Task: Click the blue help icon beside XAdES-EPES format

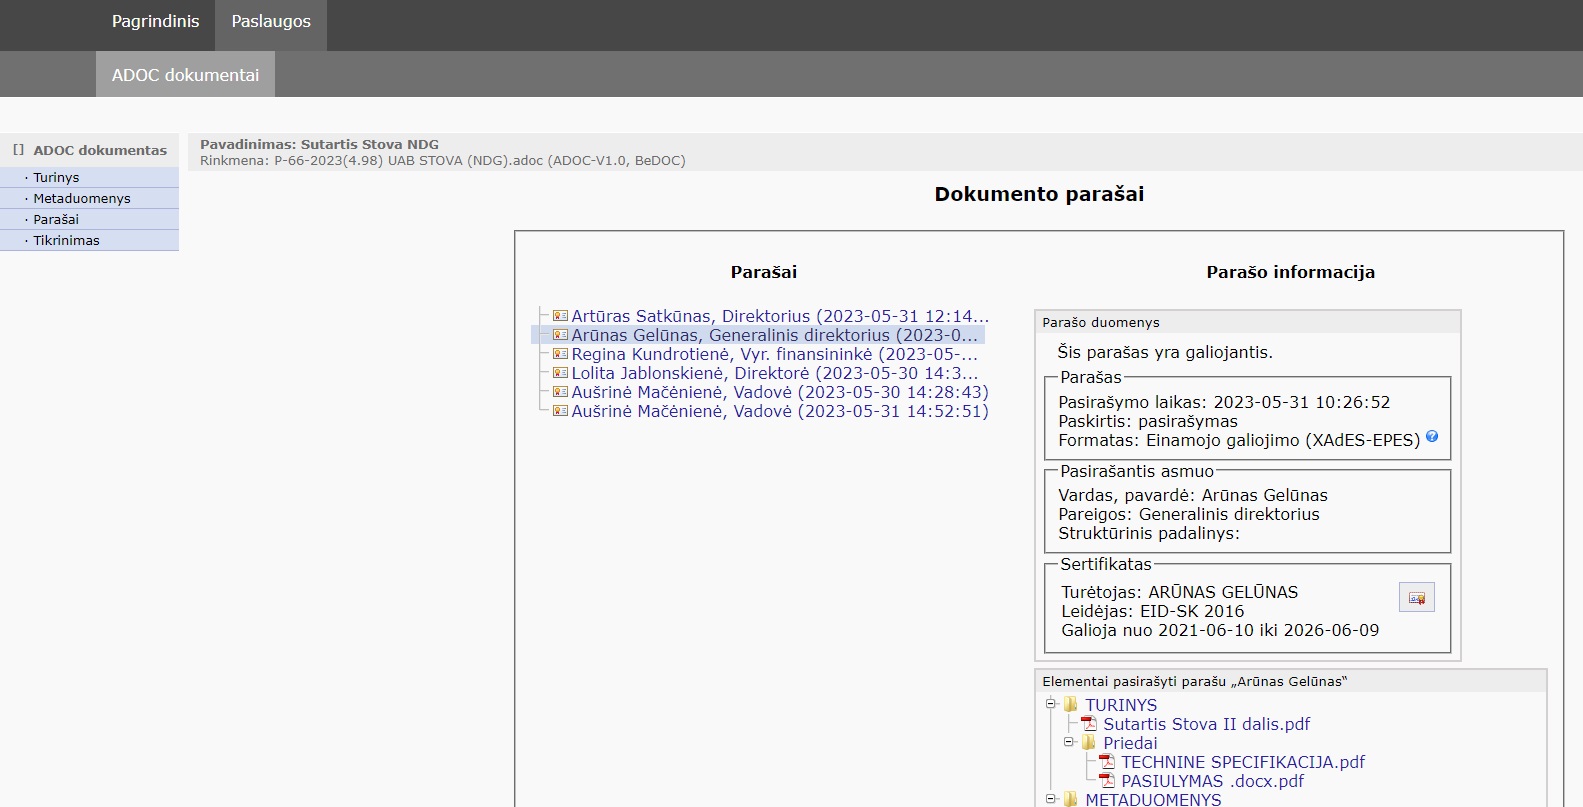Action: (x=1431, y=437)
